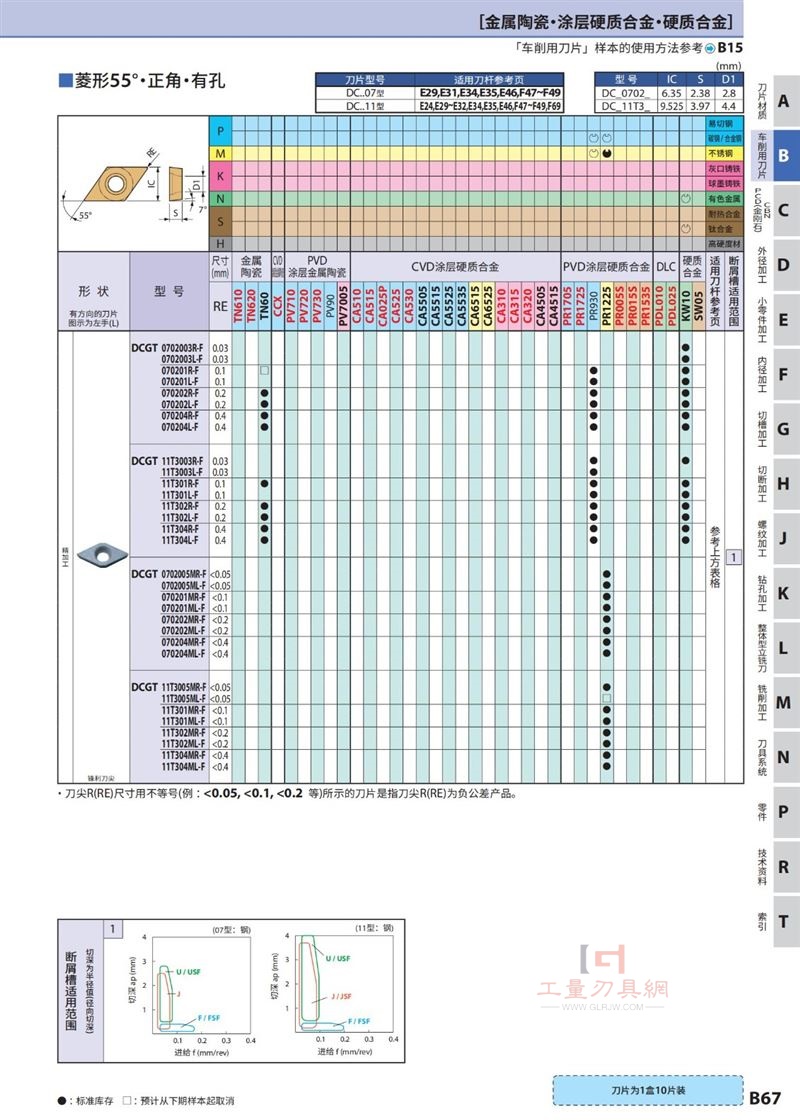Image resolution: width=800 pixels, height=1120 pixels.
Task: Click the half-filled circle in the M row
Action: (x=606, y=154)
